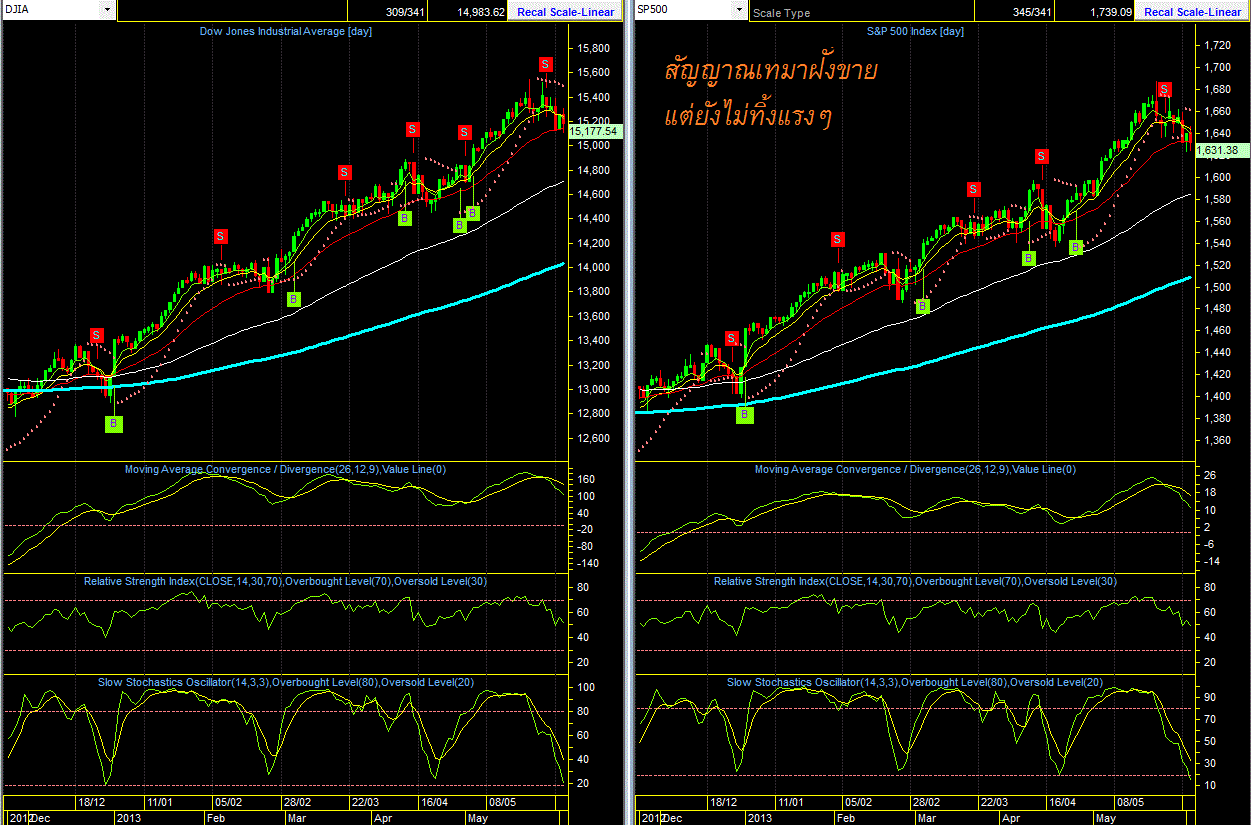The height and width of the screenshot is (825, 1251).
Task: Click the 18/12 date on DJIA time axis
Action: click(92, 802)
